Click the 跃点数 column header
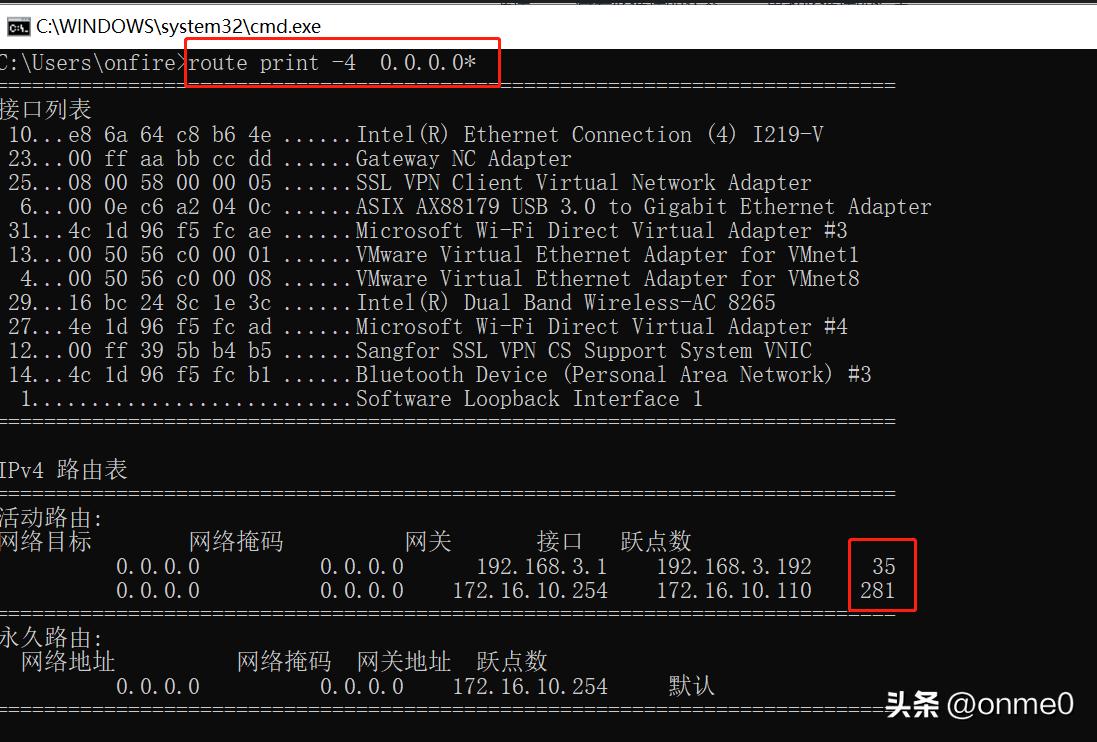 tap(657, 541)
